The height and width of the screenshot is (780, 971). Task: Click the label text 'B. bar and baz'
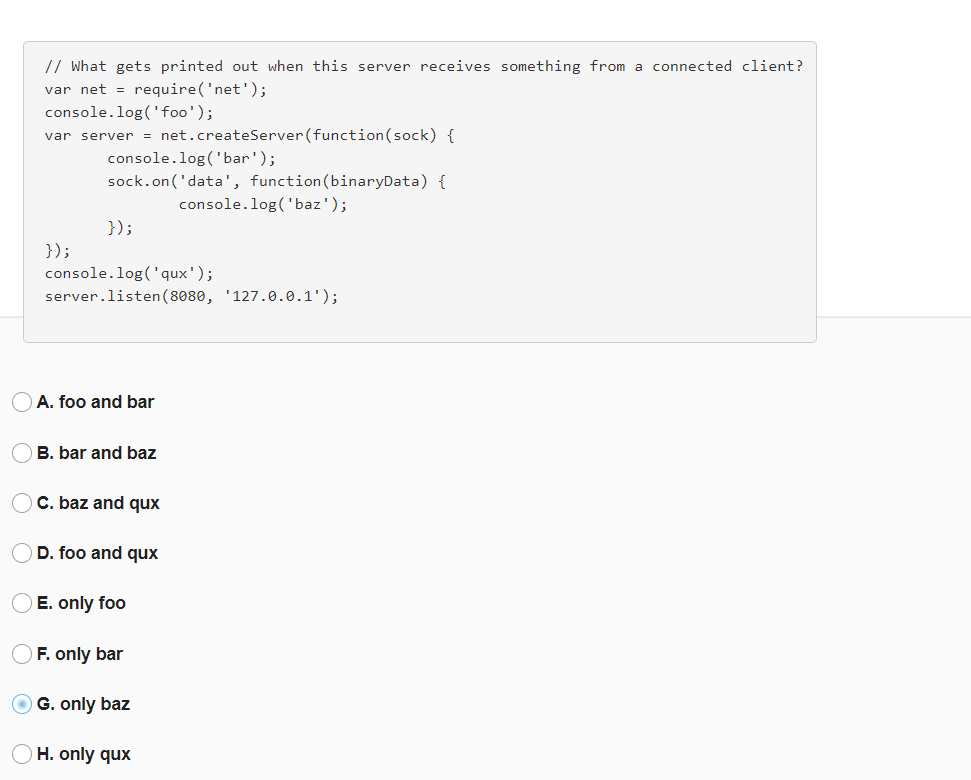[x=96, y=453]
